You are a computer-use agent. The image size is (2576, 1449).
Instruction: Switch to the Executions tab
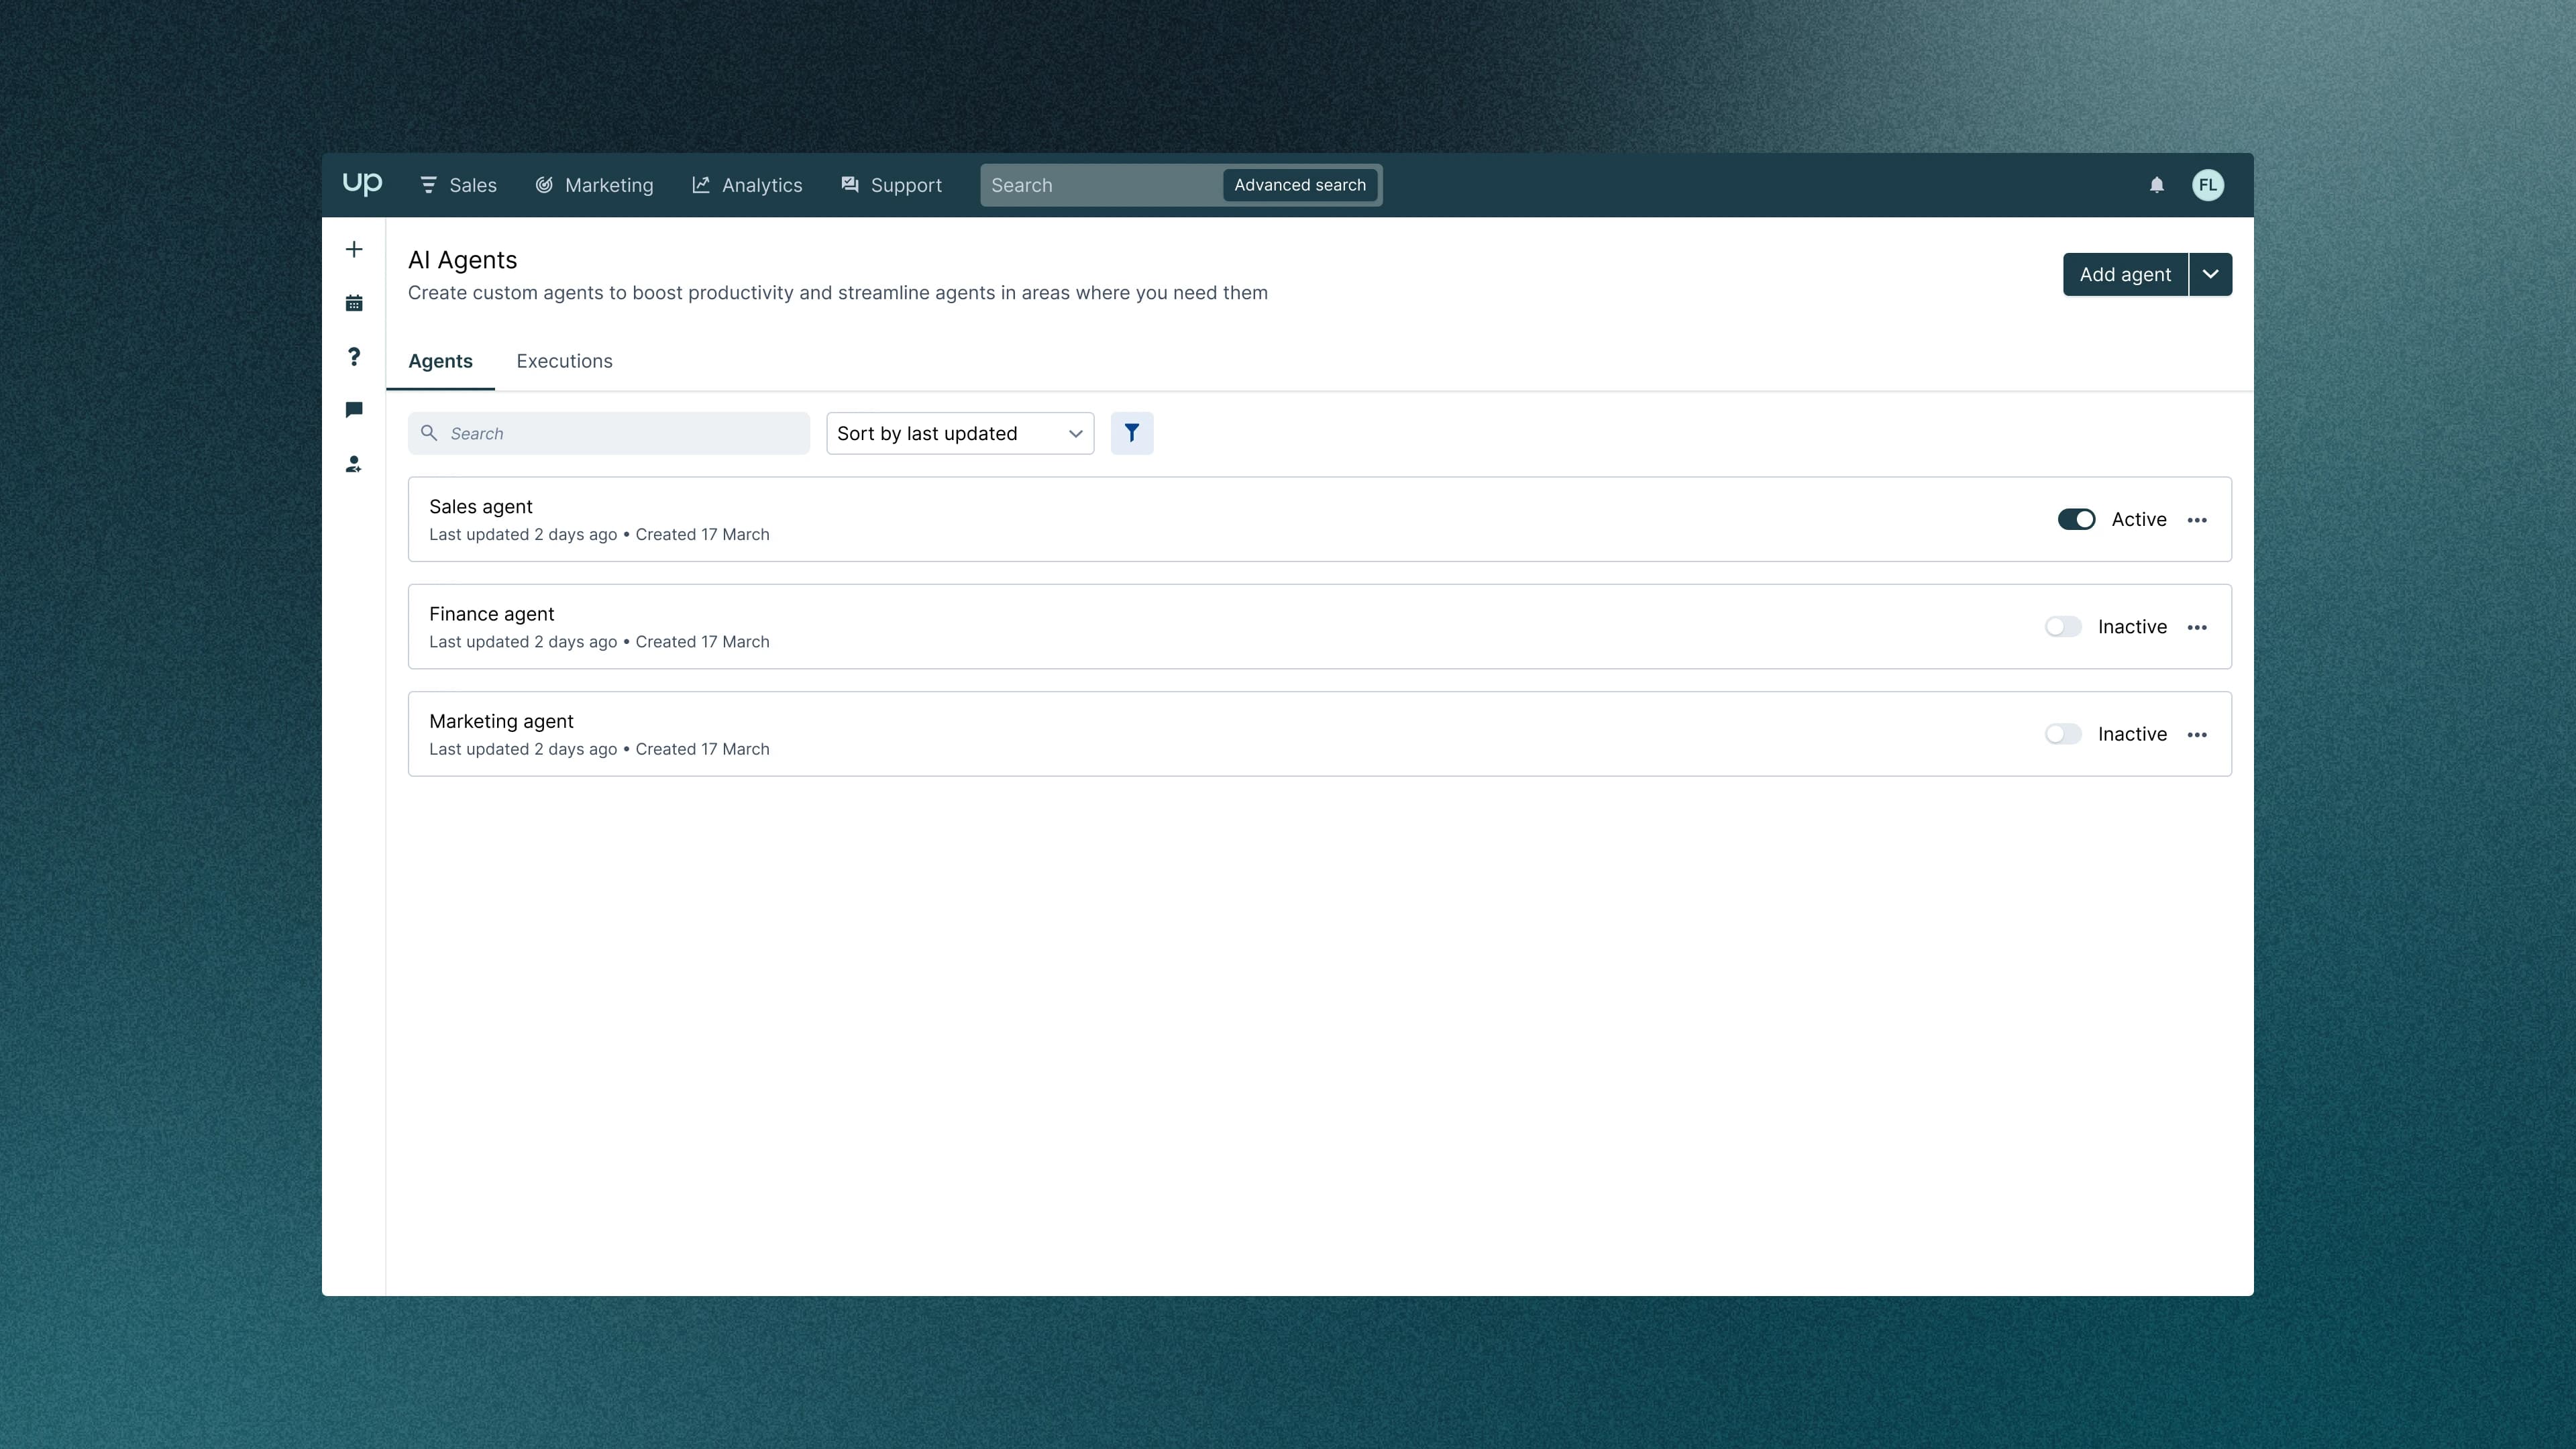[564, 361]
